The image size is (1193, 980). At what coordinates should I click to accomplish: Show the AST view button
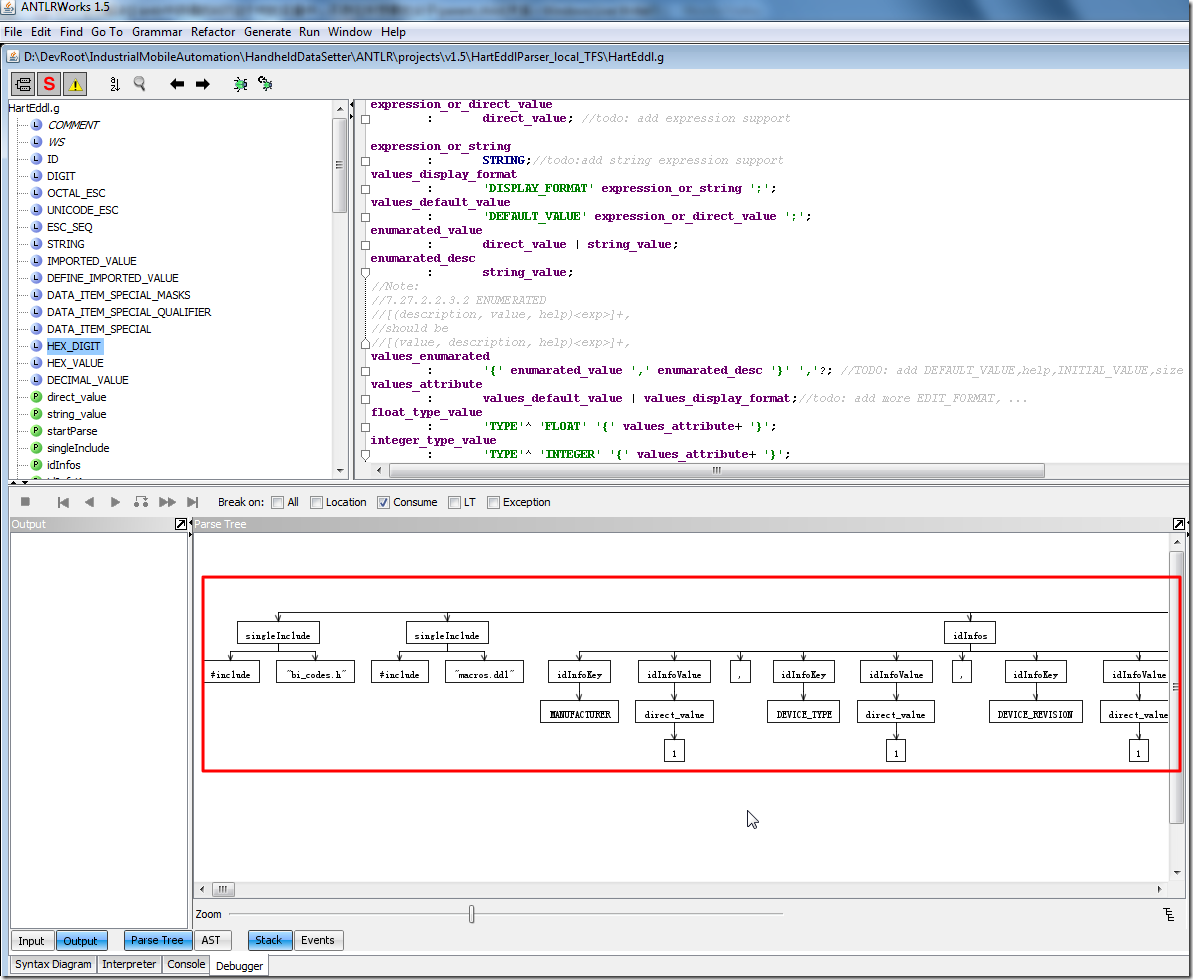click(x=211, y=940)
